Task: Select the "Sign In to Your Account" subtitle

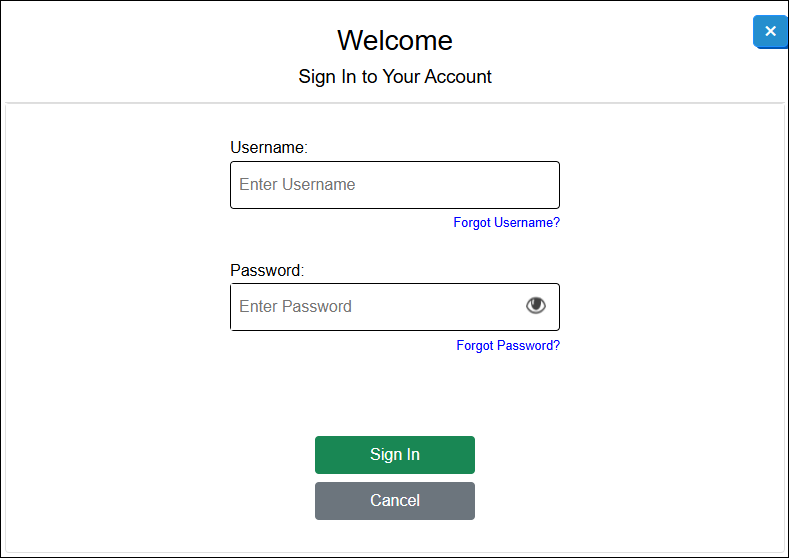Action: (x=395, y=76)
